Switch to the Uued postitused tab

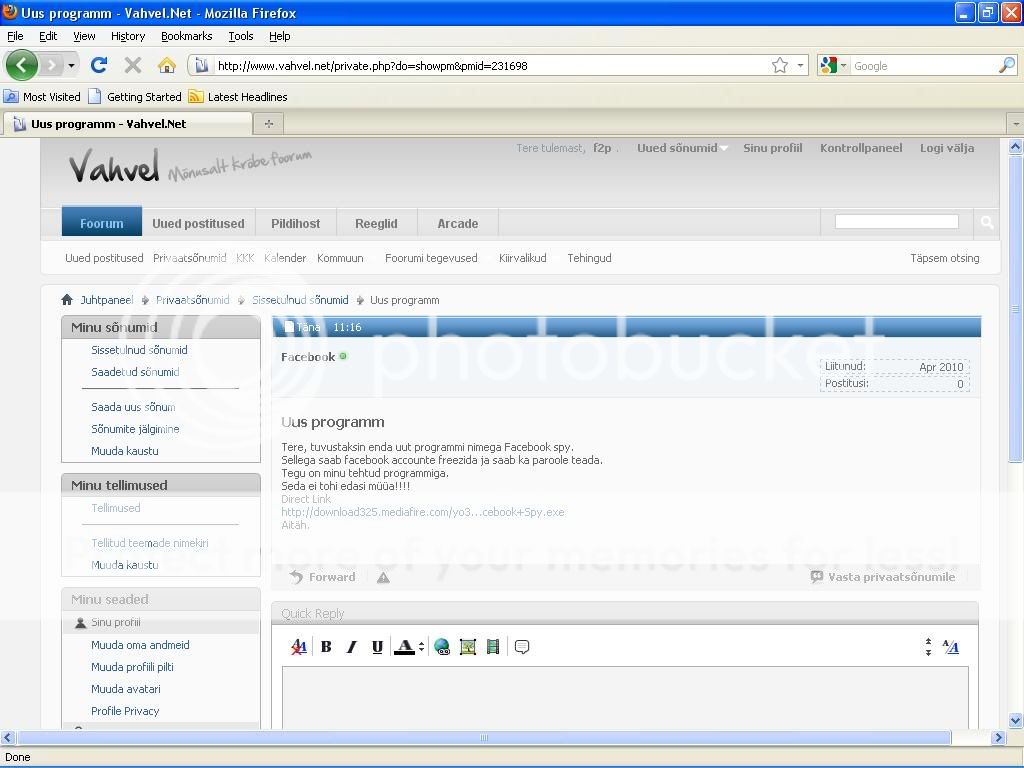tap(198, 223)
